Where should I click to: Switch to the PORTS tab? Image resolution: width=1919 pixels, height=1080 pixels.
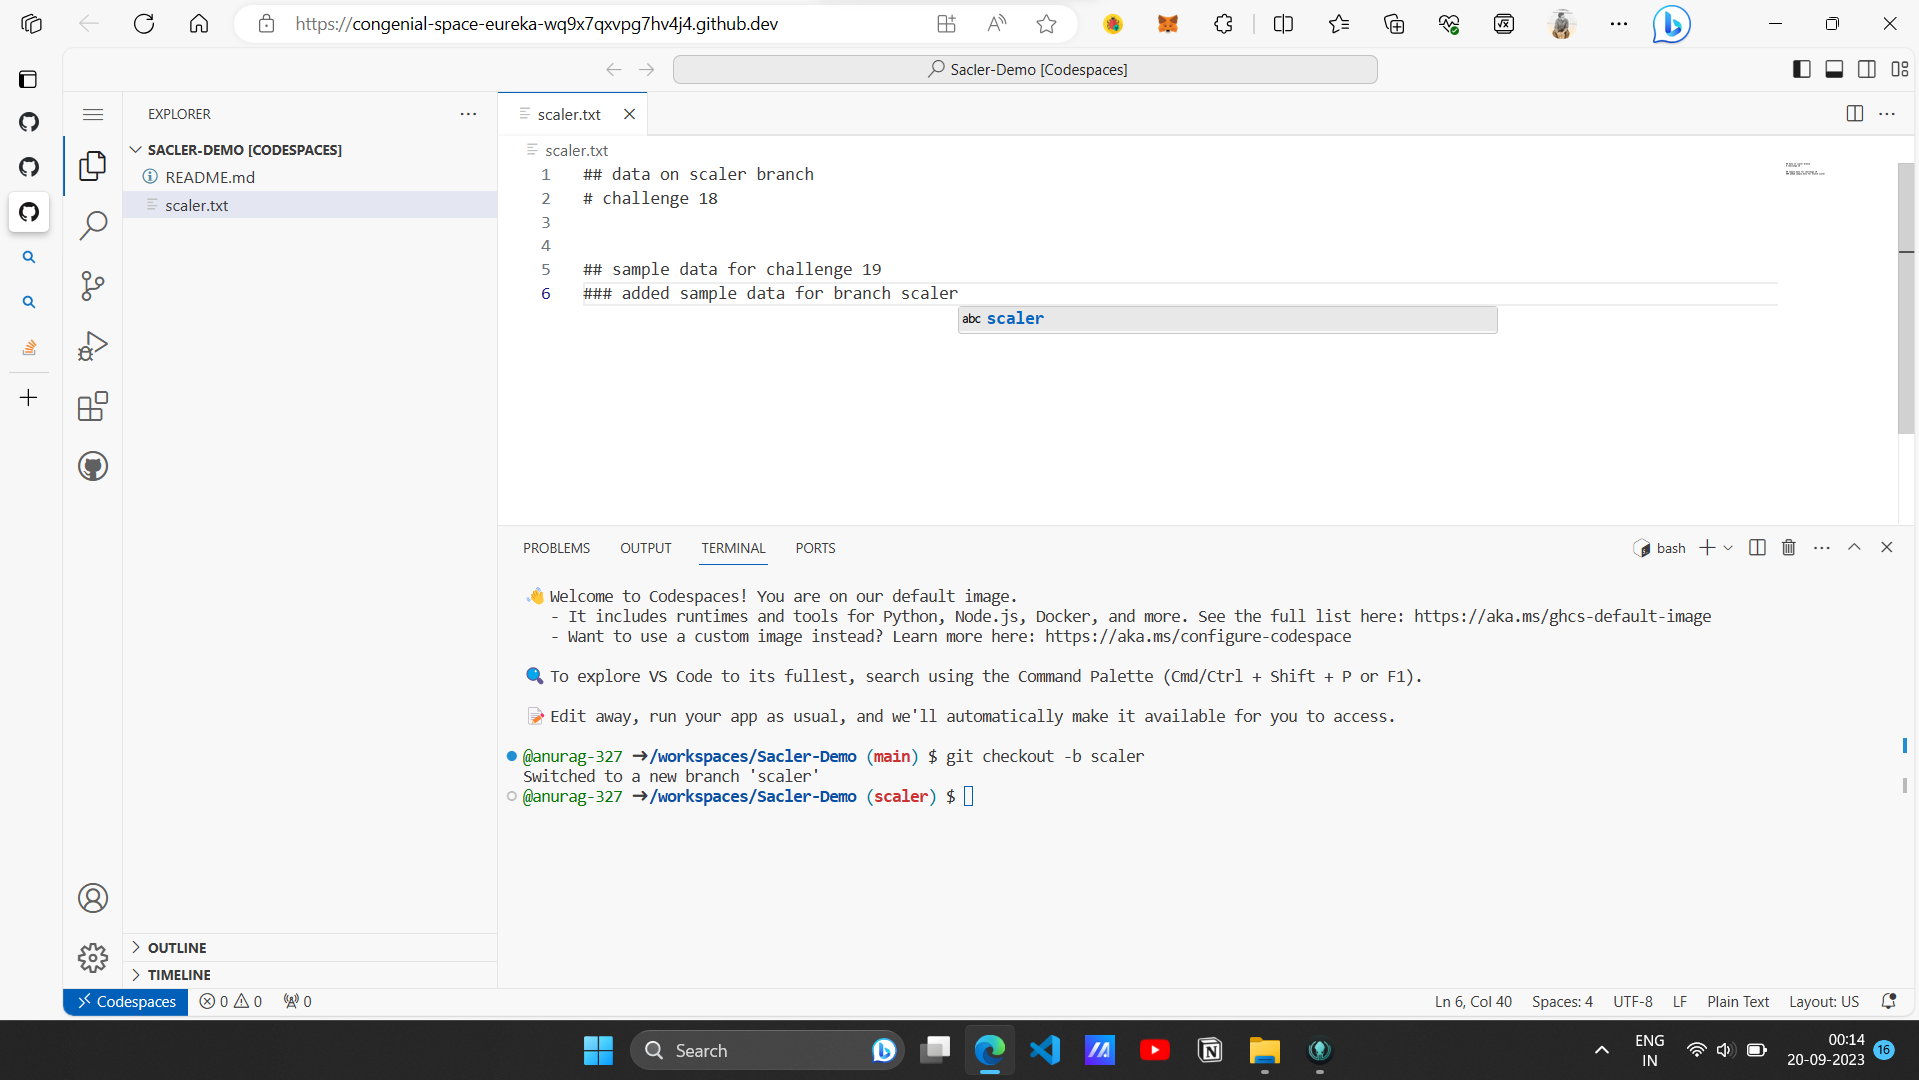pos(815,548)
